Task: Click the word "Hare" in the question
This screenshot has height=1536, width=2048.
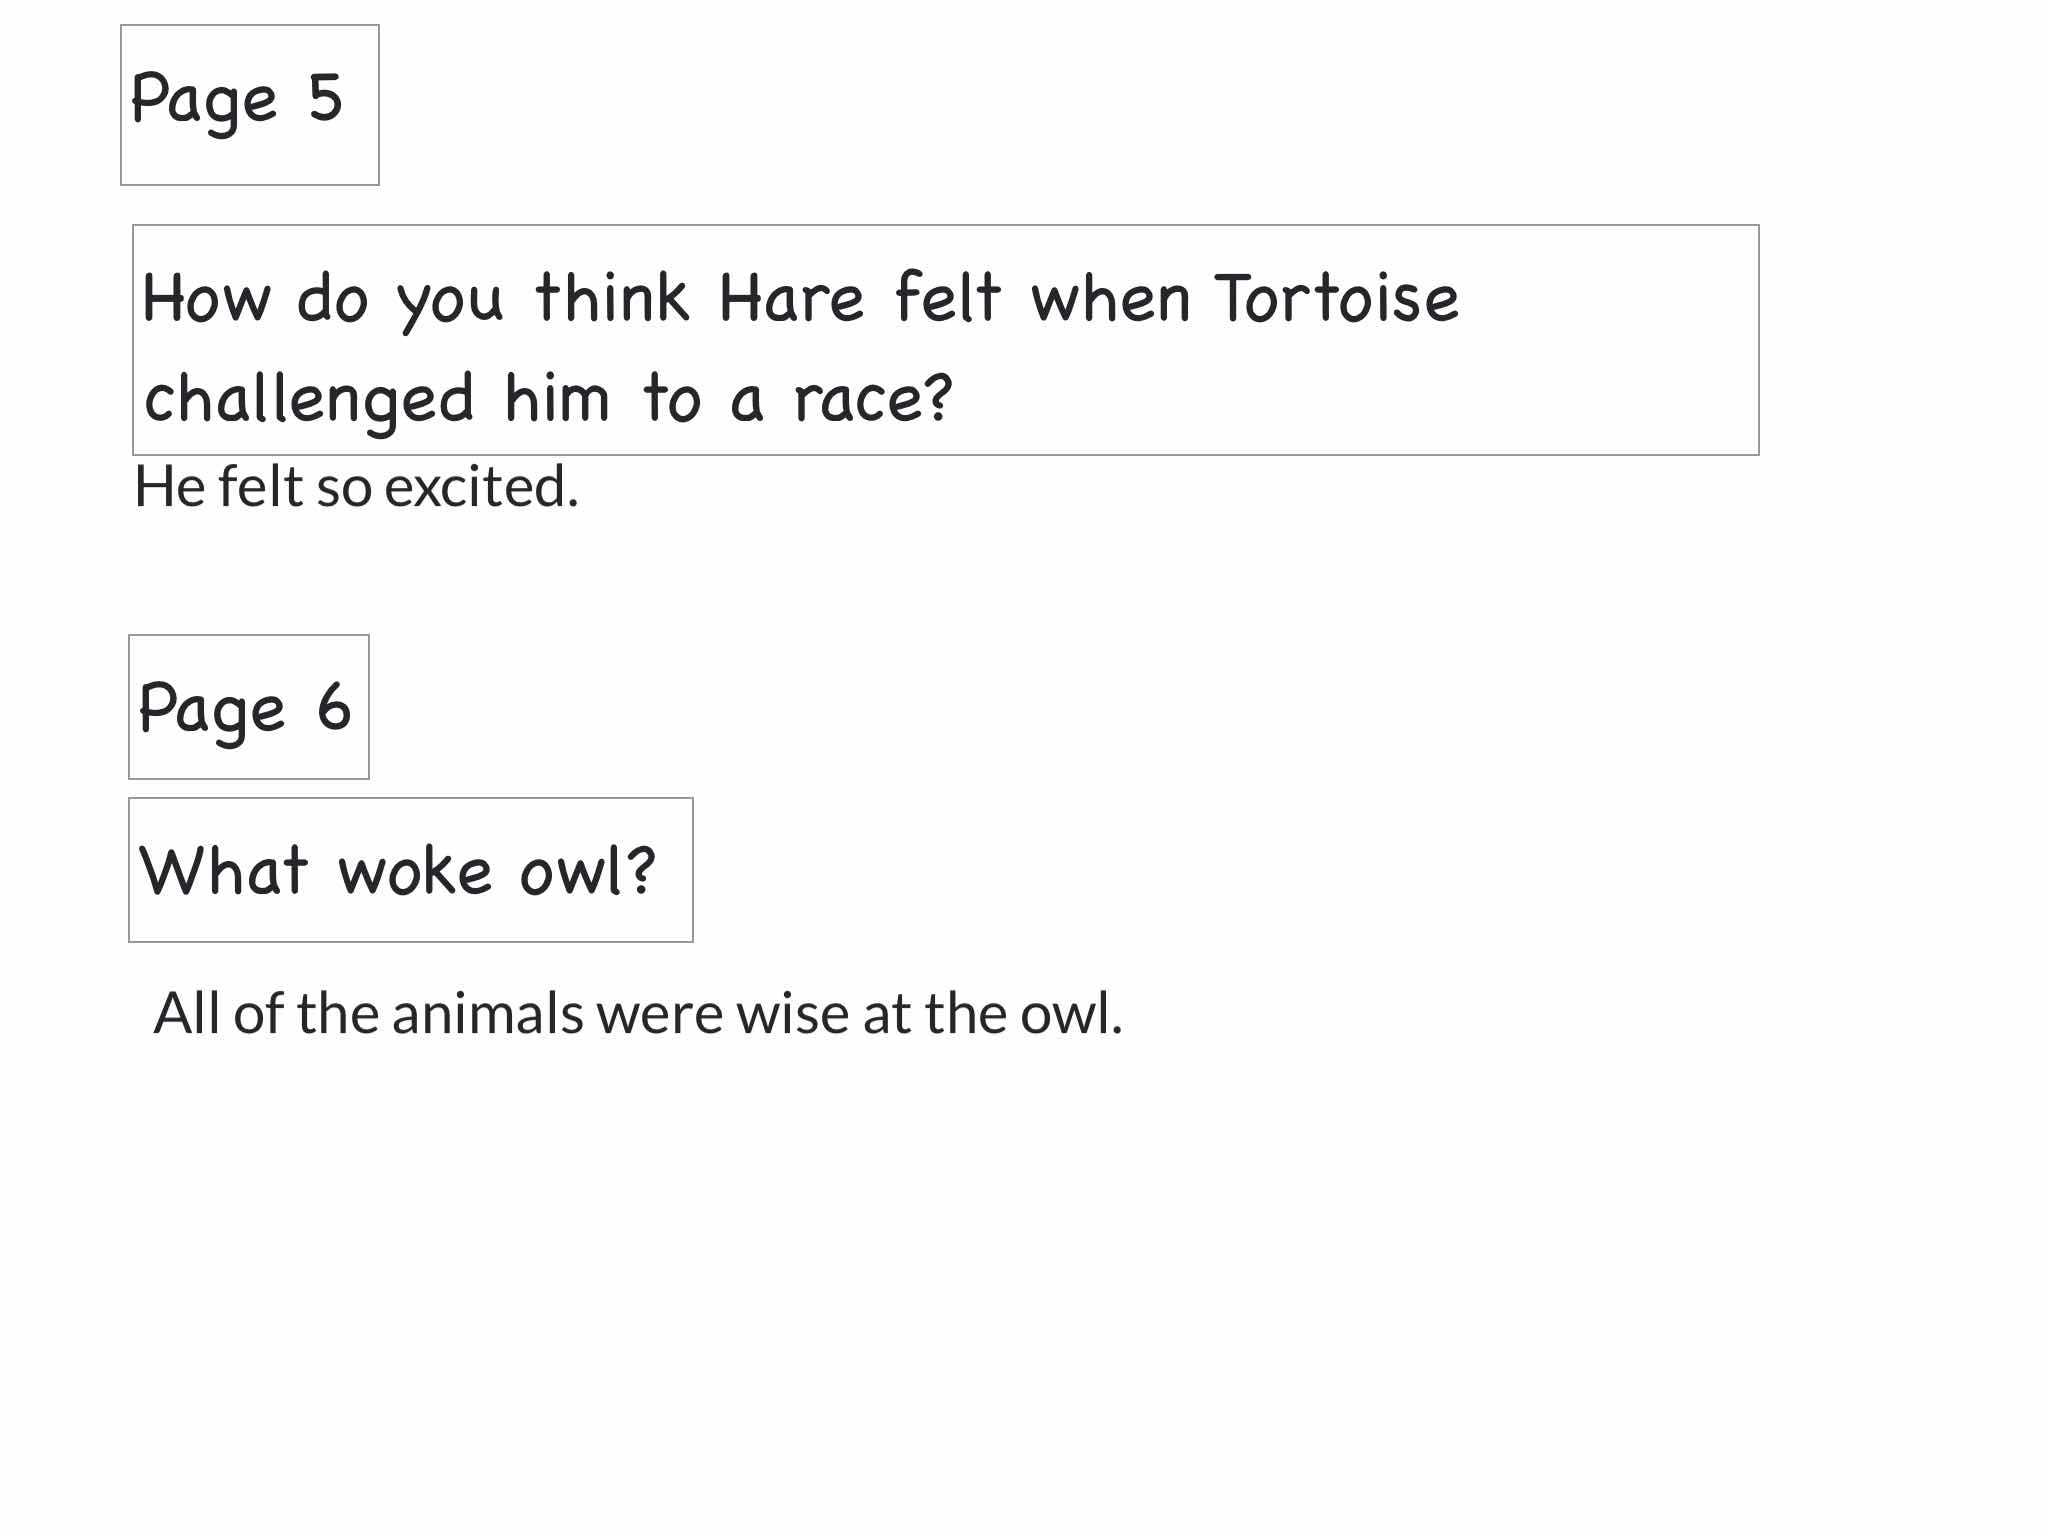Action: 792,298
